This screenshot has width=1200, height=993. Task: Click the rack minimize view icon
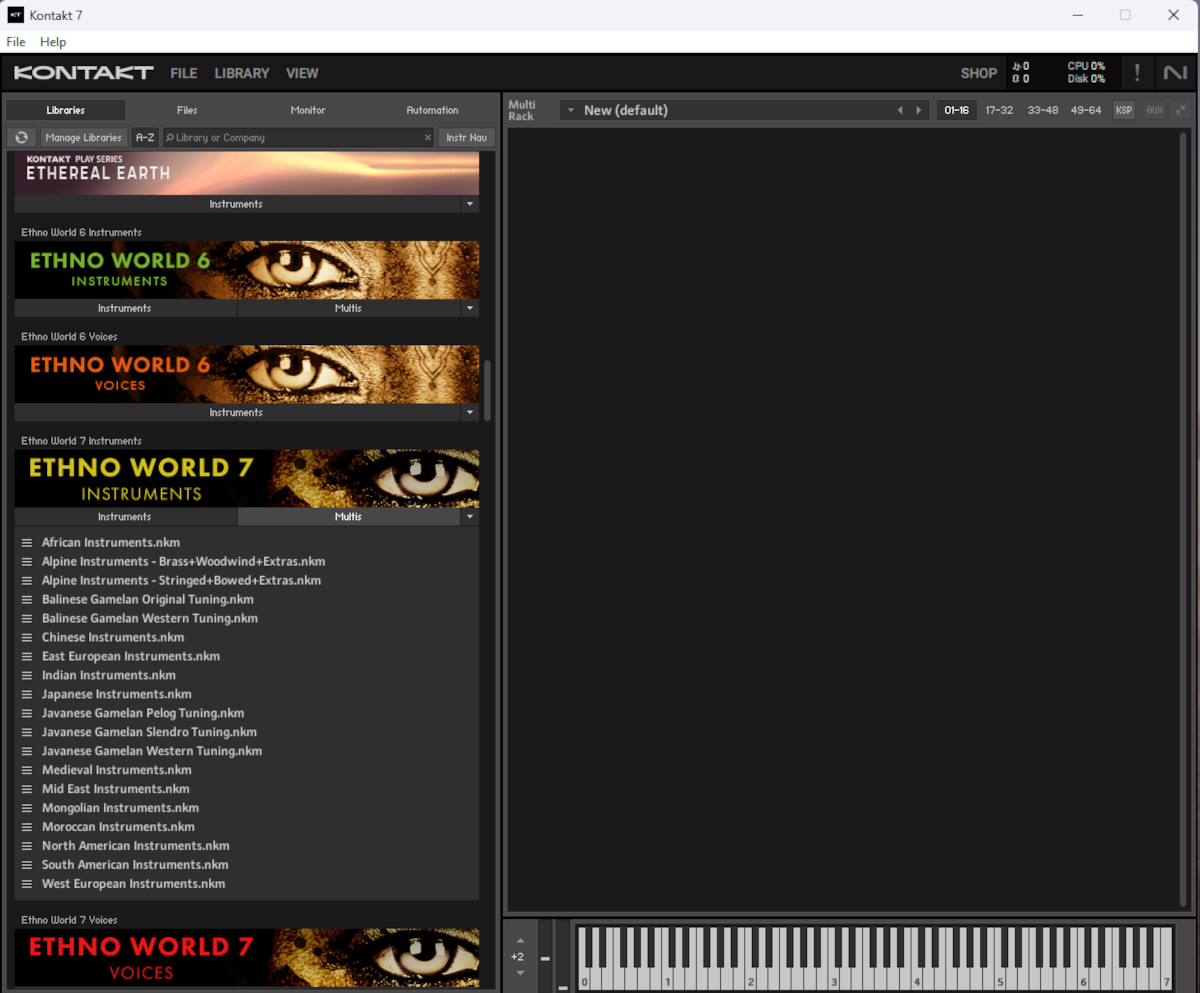(x=1181, y=110)
